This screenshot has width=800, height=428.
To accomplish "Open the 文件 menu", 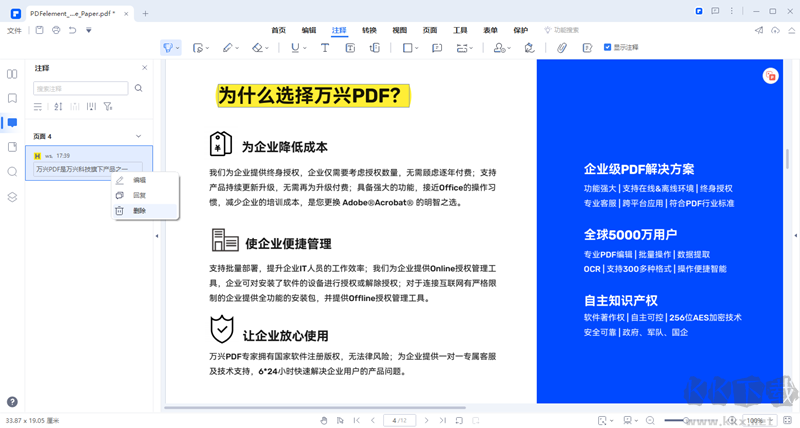I will pos(14,31).
